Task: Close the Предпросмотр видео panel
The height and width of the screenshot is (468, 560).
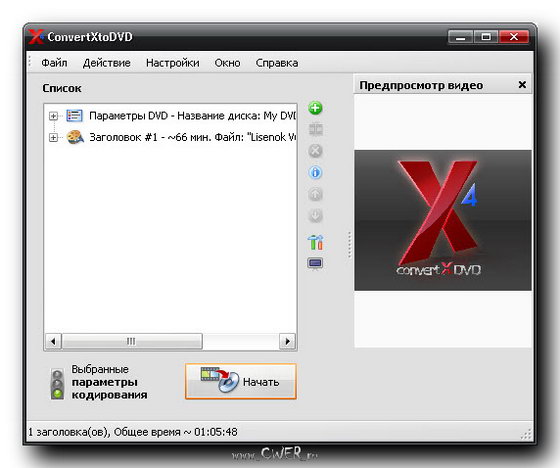Action: 522,85
